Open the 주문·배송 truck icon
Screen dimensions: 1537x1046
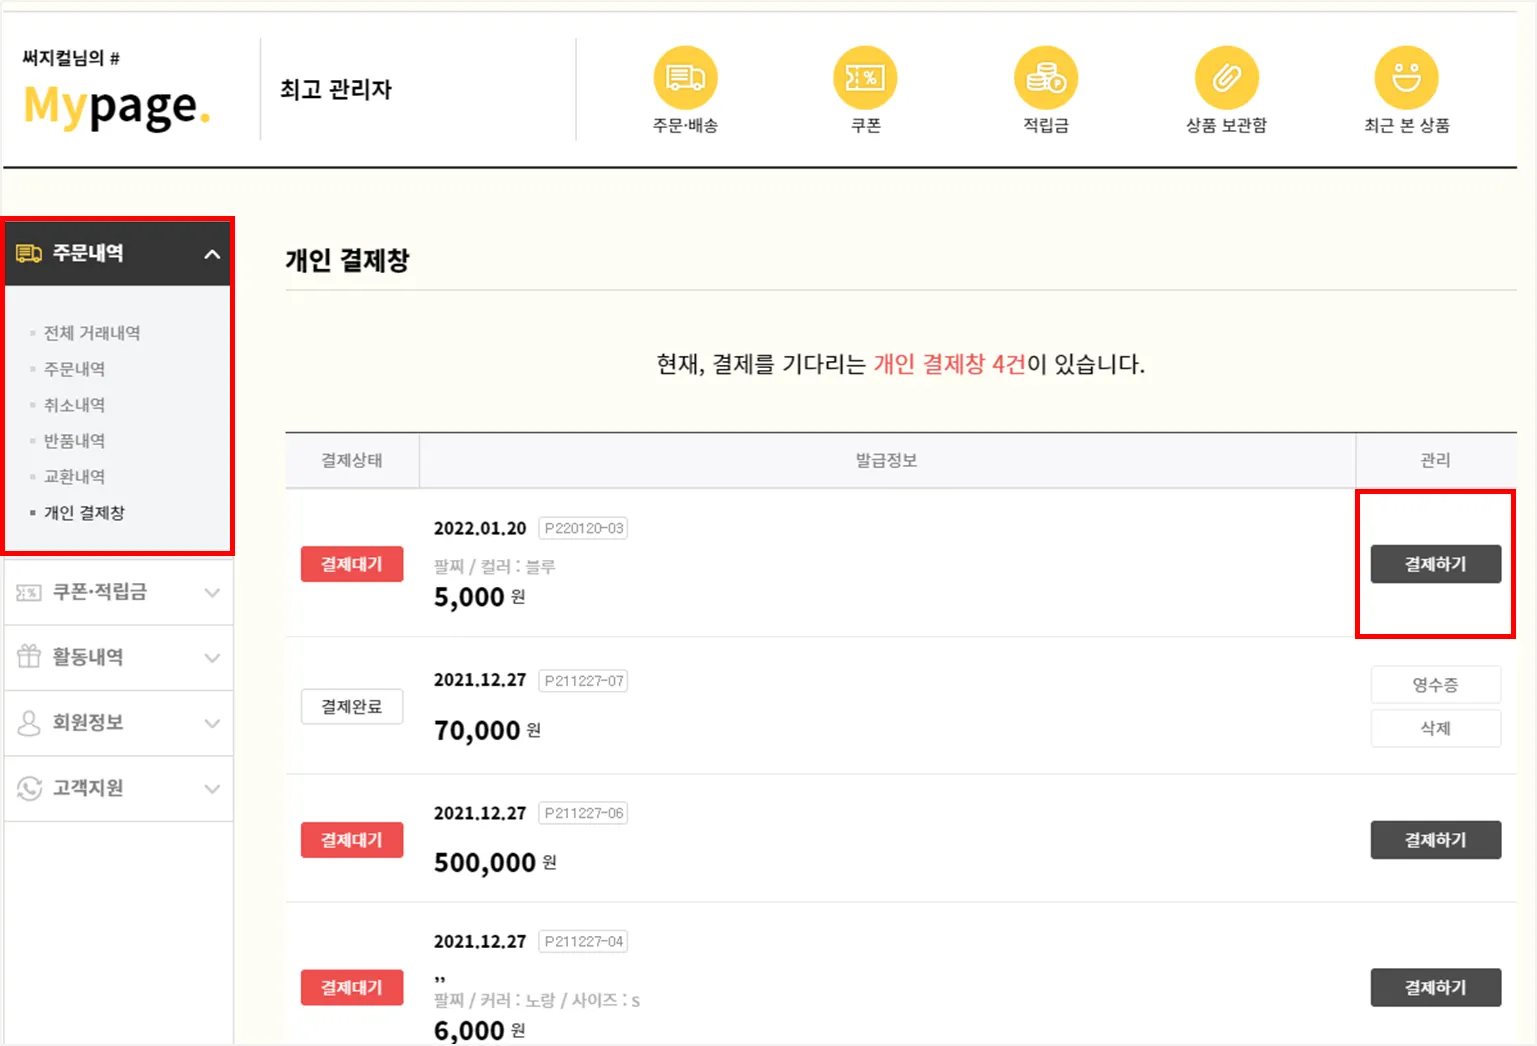click(685, 78)
